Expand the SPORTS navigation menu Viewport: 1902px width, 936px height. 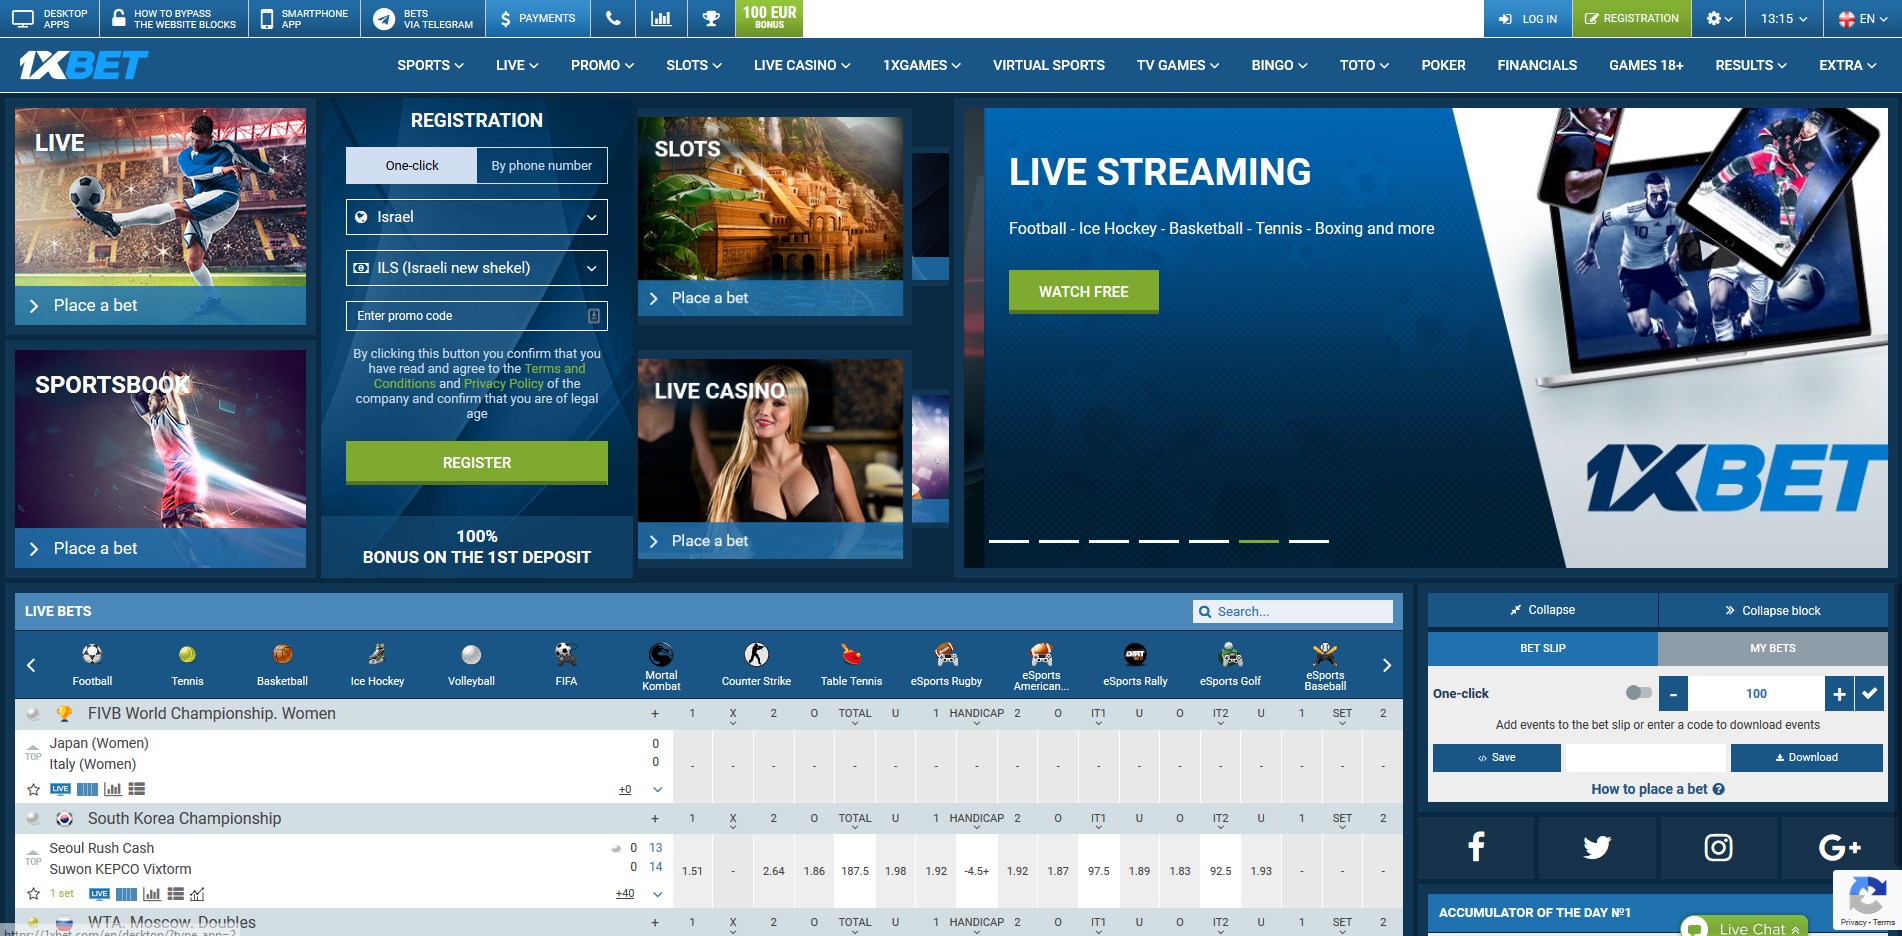click(x=428, y=65)
